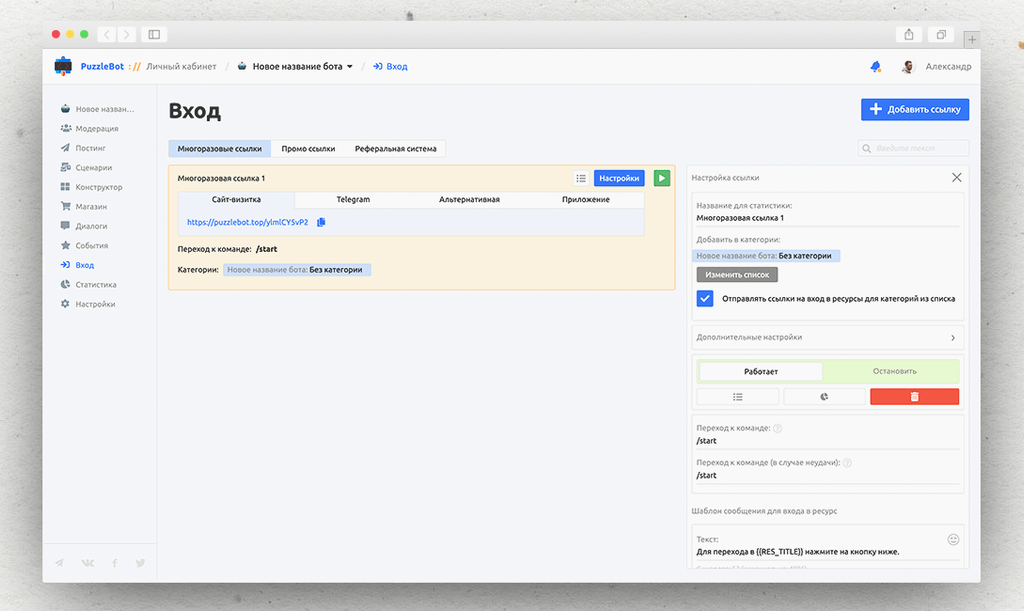1024x611 pixels.
Task: Click the blue Настройки button on card
Action: [x=619, y=178]
